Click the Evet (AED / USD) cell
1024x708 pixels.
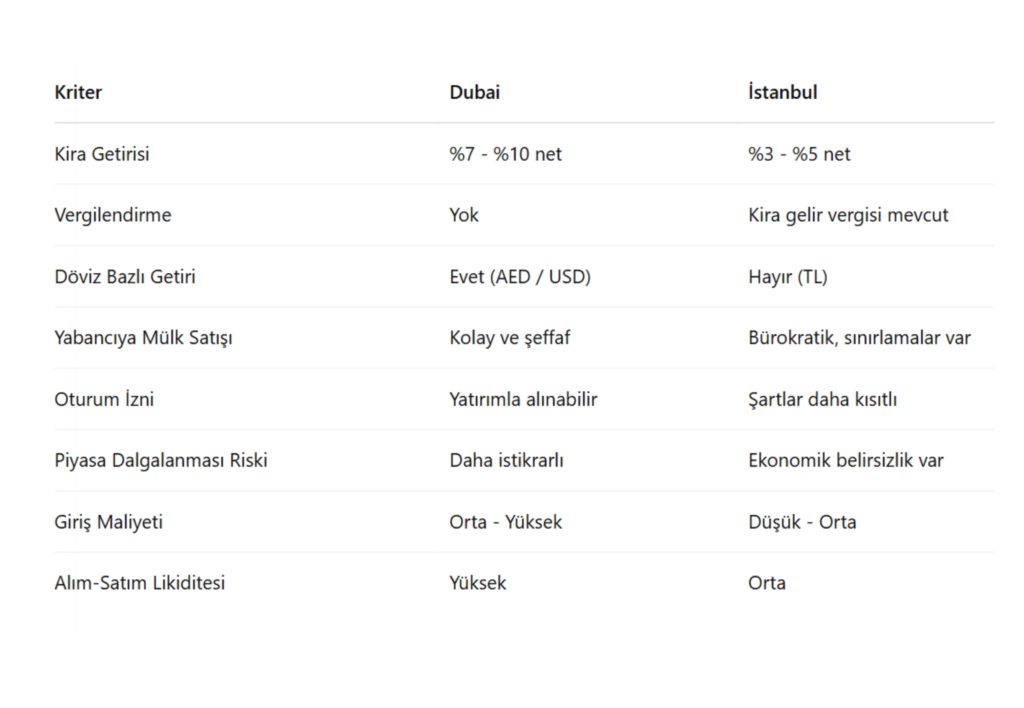click(x=519, y=277)
